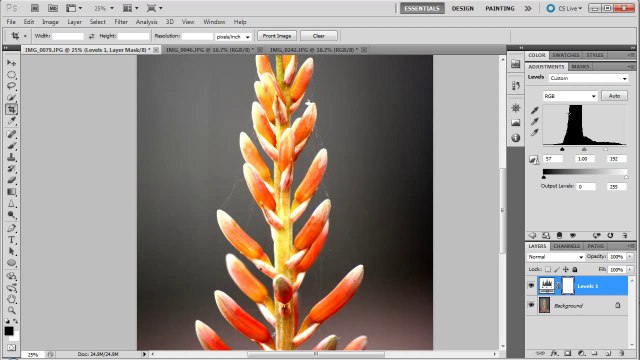Click the Front Image button

277,36
